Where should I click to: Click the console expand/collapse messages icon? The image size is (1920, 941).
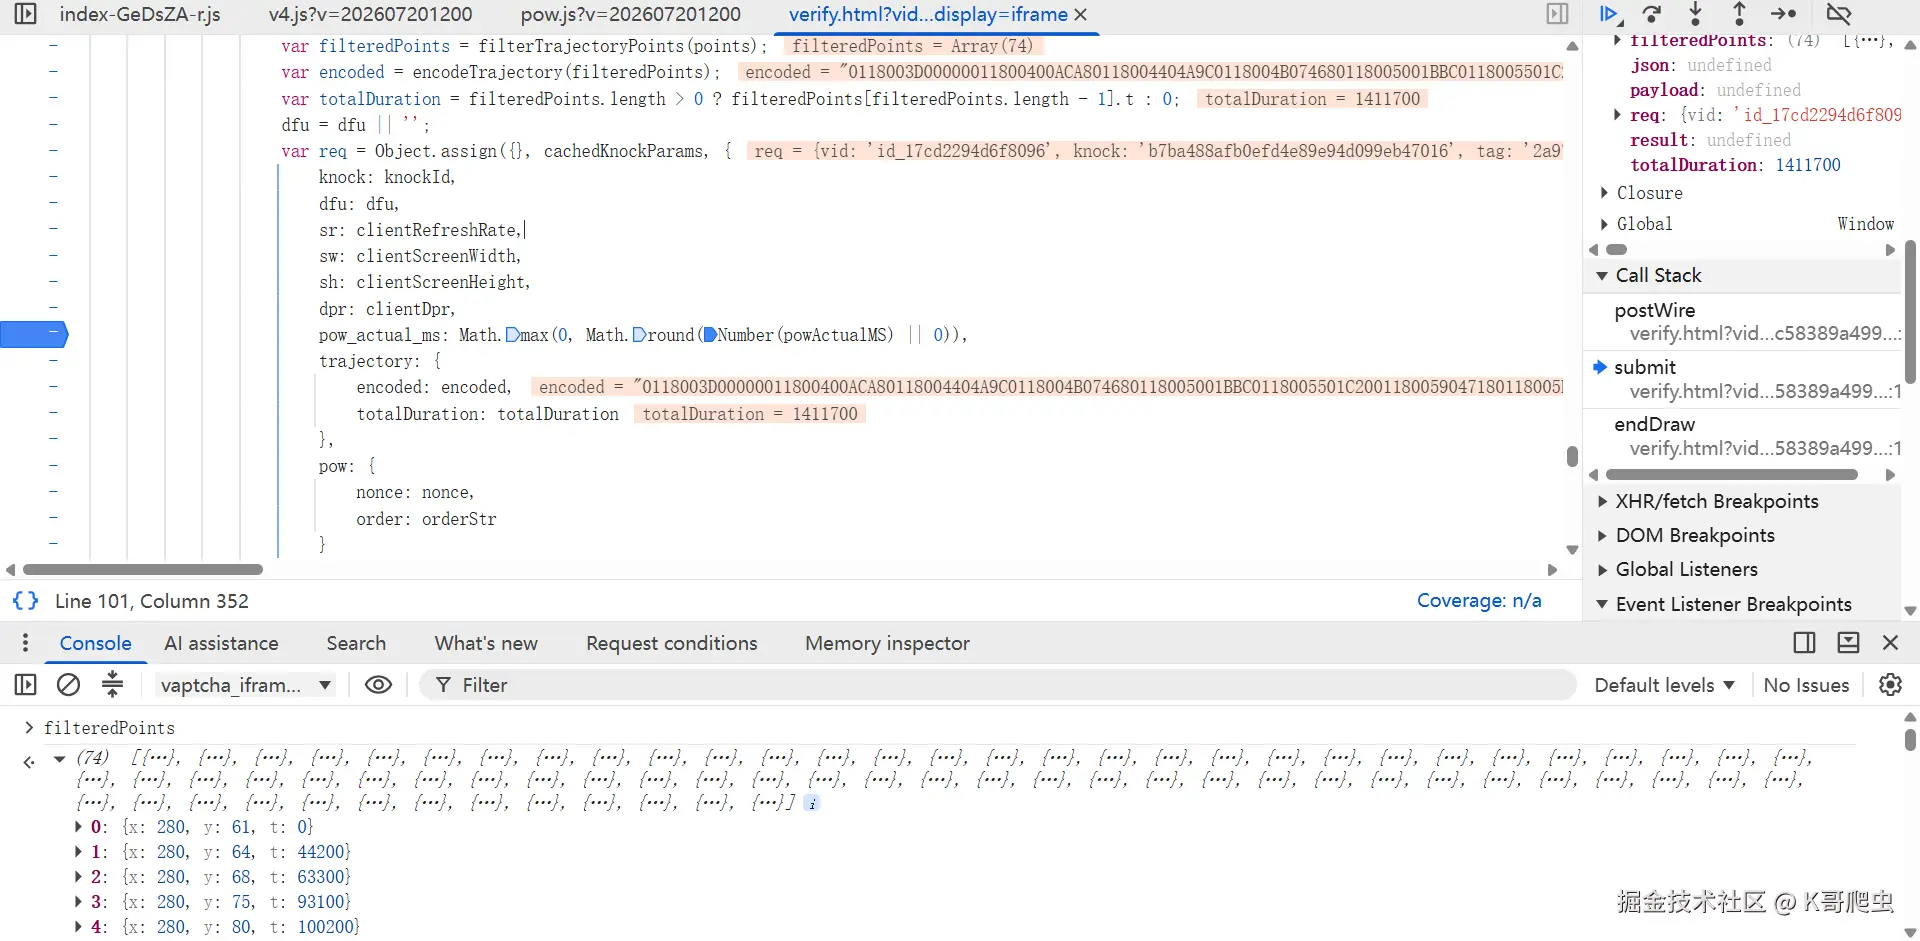pyautogui.click(x=113, y=684)
